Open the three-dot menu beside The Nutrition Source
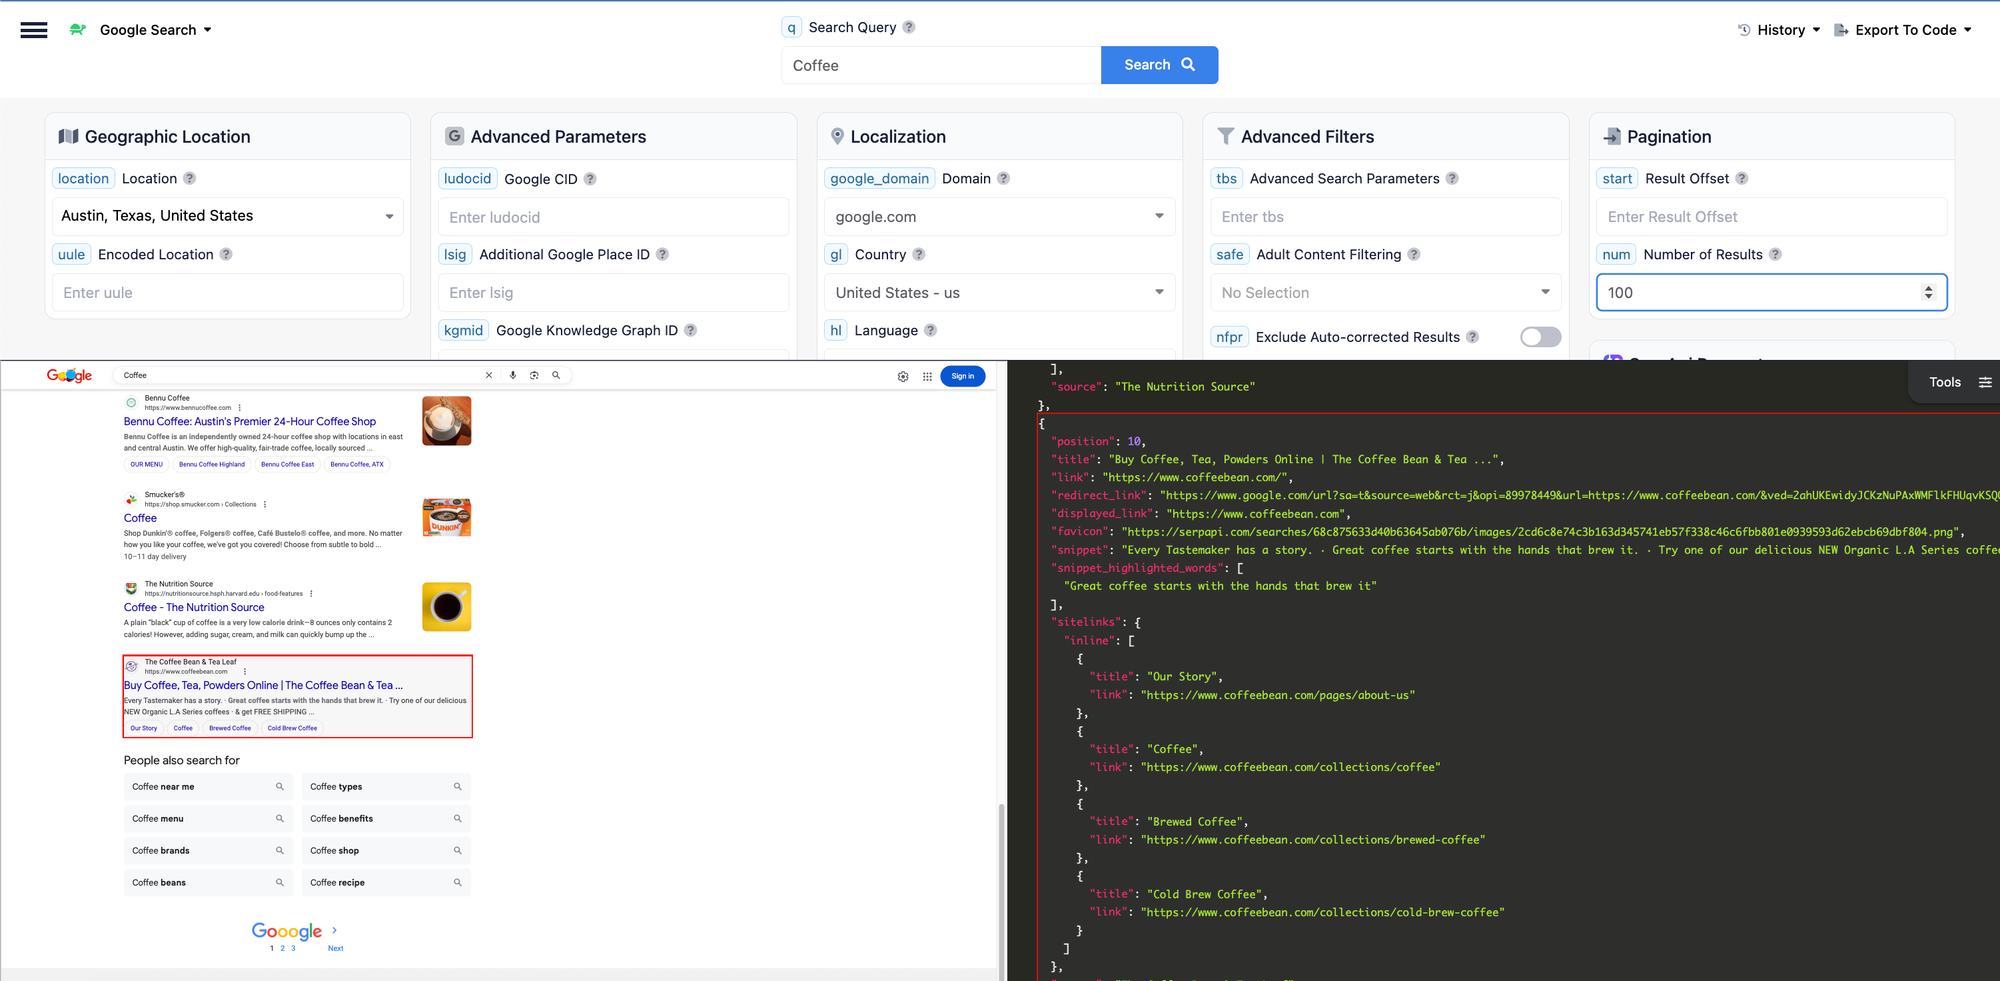This screenshot has width=2000, height=981. pos(312,593)
